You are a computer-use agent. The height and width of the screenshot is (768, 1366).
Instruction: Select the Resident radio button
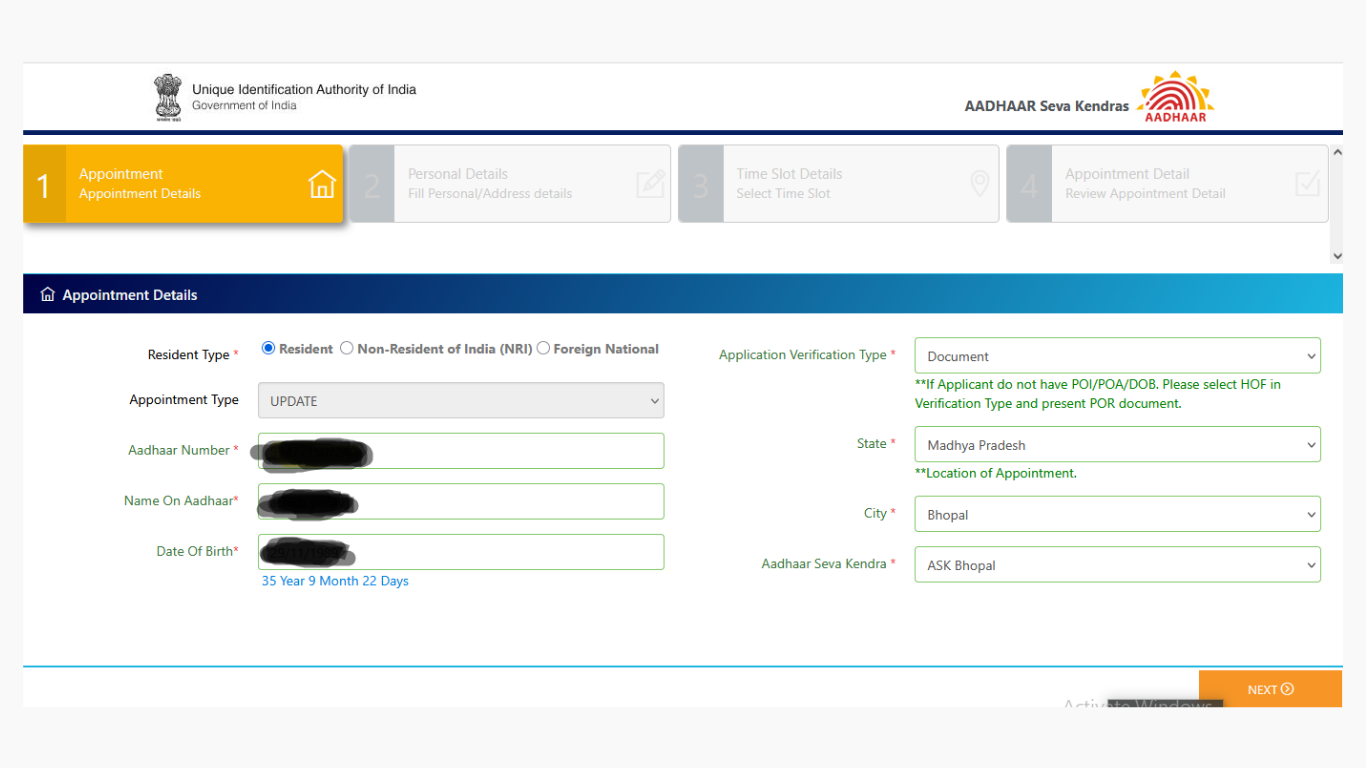pyautogui.click(x=268, y=348)
